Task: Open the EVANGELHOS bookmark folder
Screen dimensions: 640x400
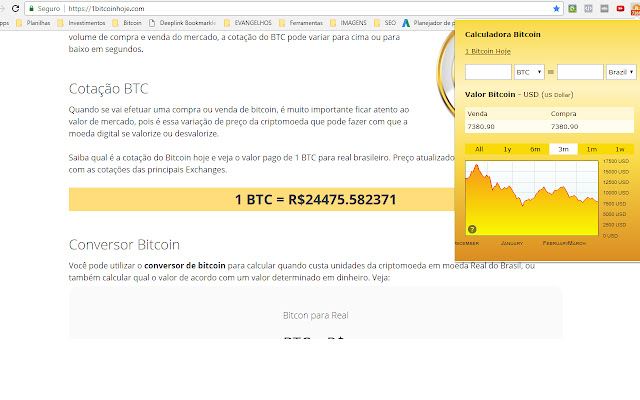Action: 247,23
